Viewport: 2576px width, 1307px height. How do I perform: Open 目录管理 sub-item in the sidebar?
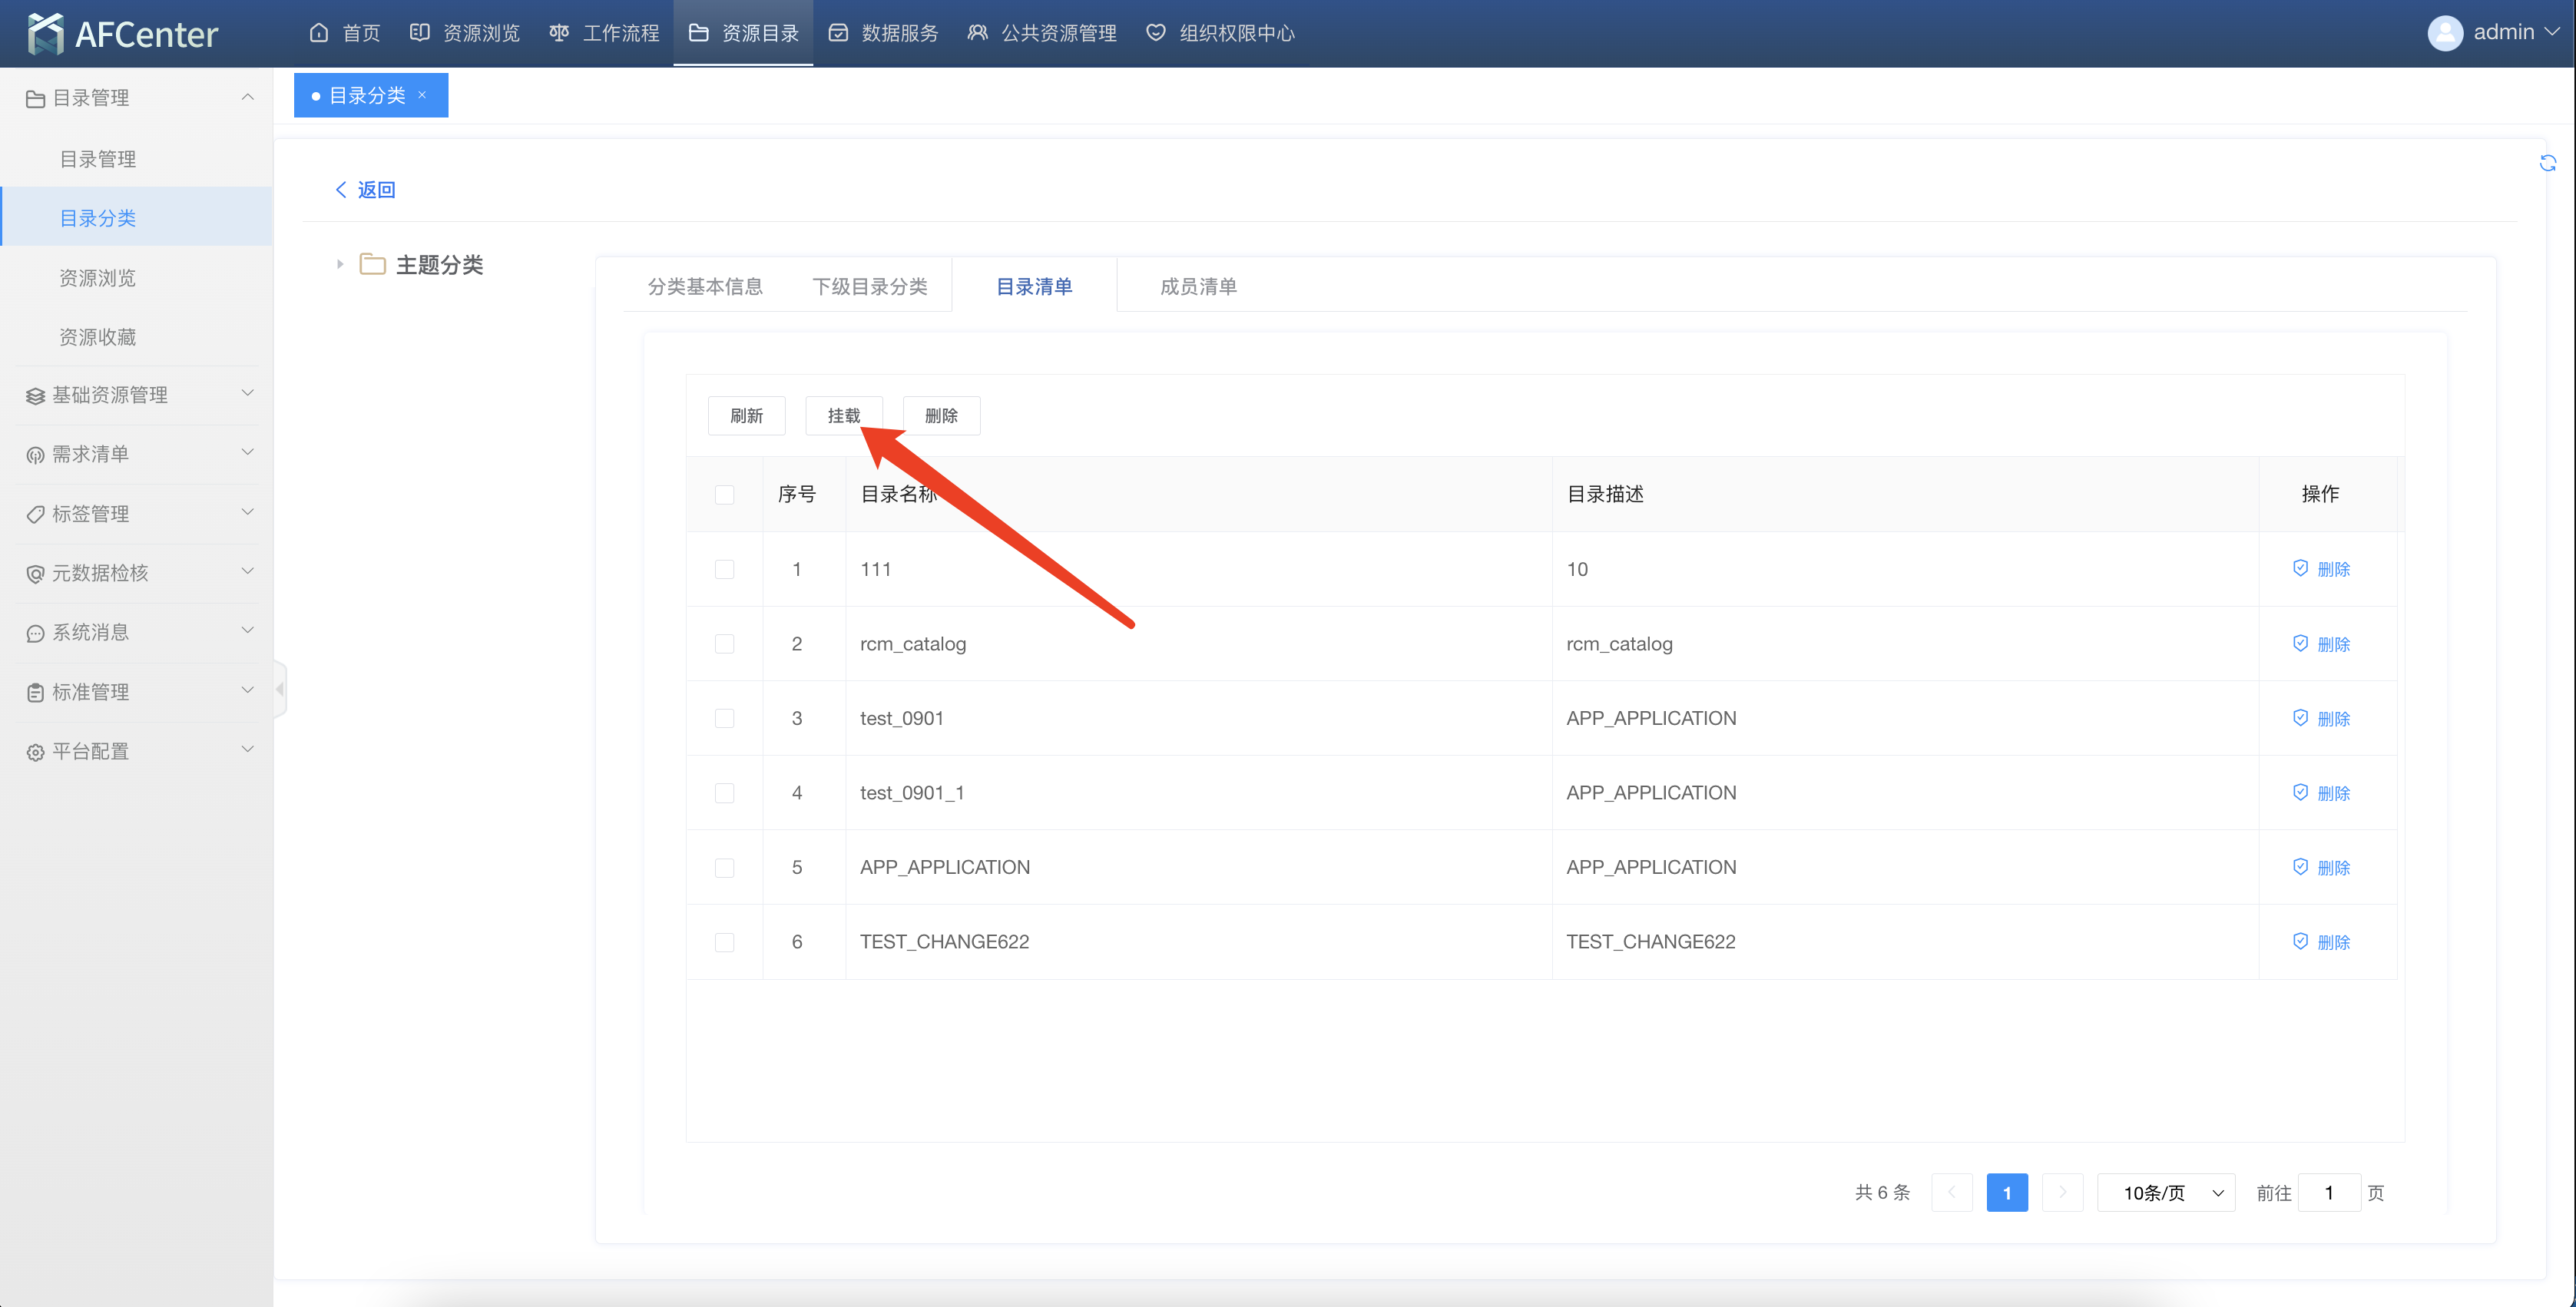coord(98,159)
